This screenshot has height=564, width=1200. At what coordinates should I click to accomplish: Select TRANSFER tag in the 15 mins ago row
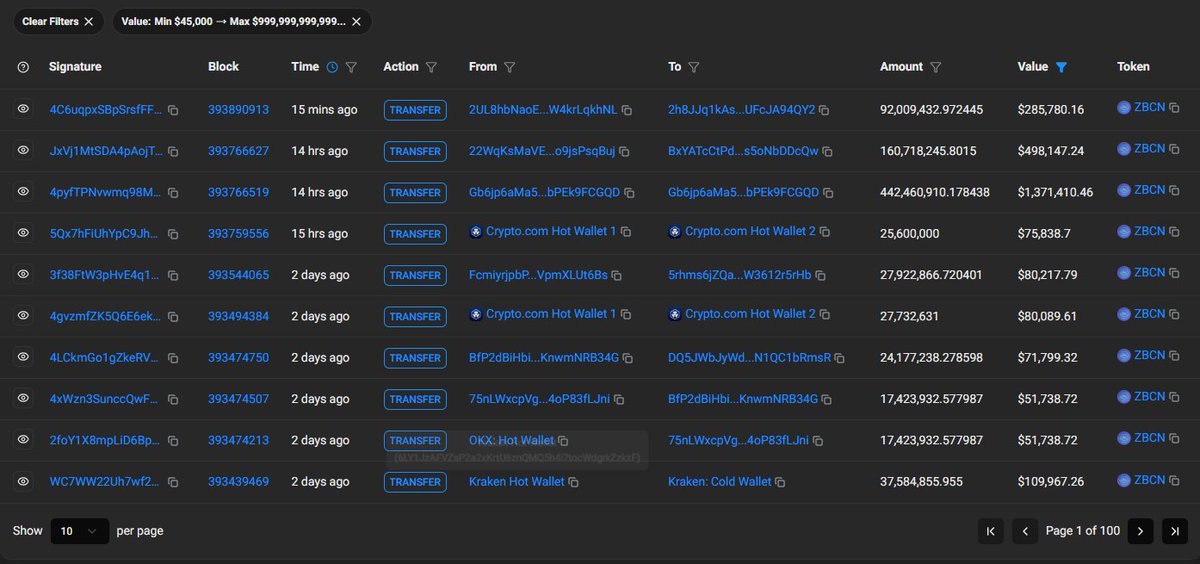tap(415, 110)
